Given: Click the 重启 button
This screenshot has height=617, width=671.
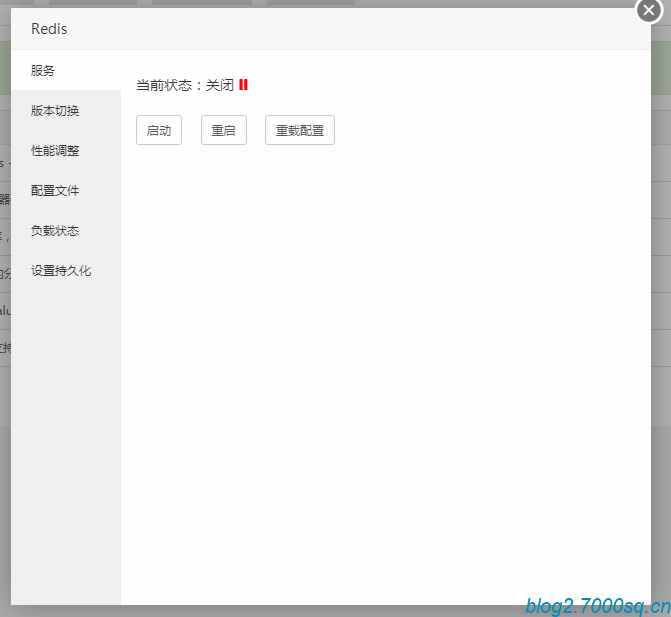Looking at the screenshot, I should (x=224, y=130).
